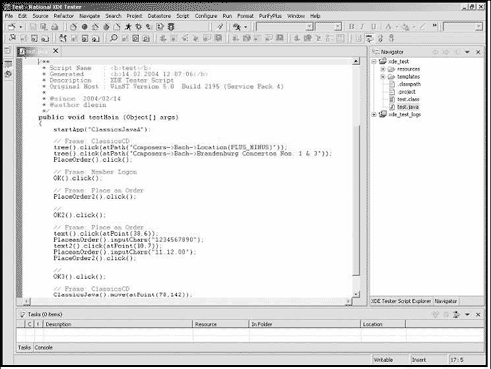Switch to the Console tab
The width and height of the screenshot is (491, 369).
[43, 347]
